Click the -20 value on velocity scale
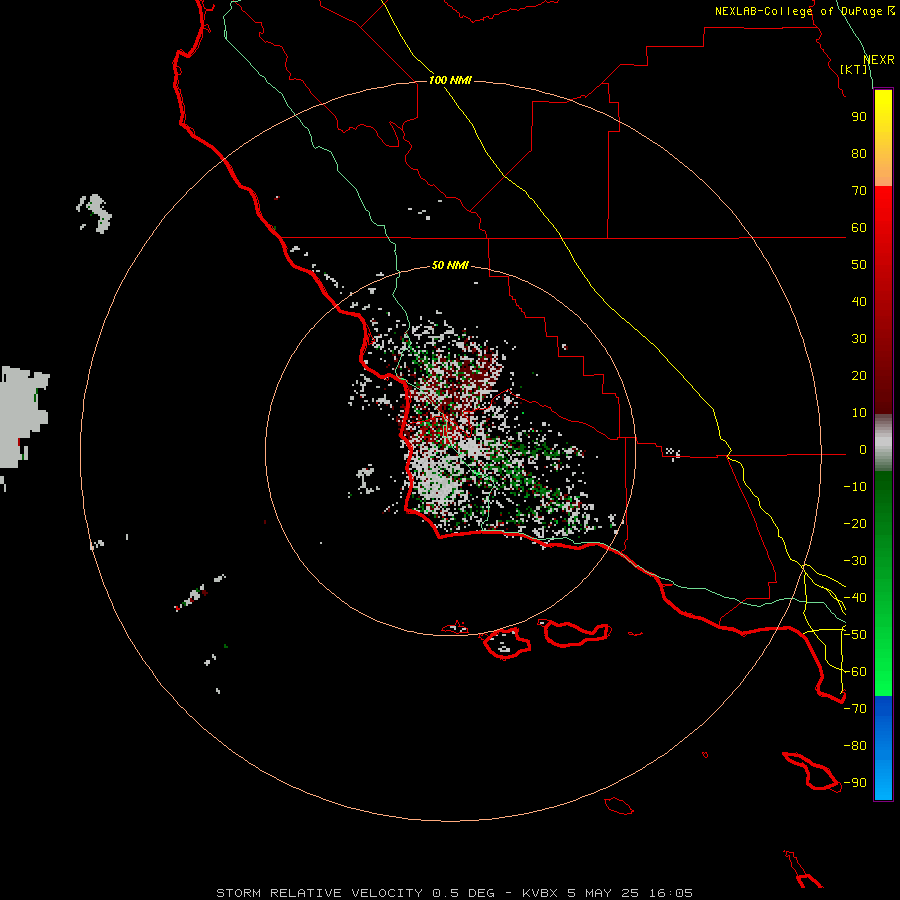Image resolution: width=900 pixels, height=900 pixels. click(x=855, y=523)
